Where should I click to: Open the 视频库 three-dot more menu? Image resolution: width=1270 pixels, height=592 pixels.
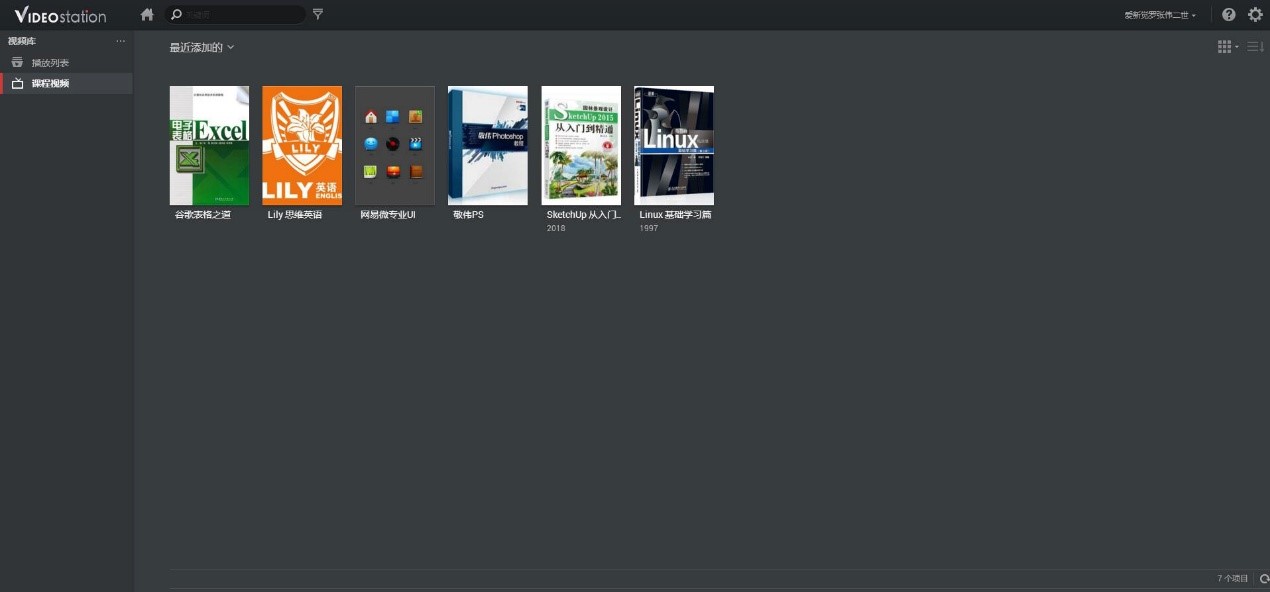[121, 41]
